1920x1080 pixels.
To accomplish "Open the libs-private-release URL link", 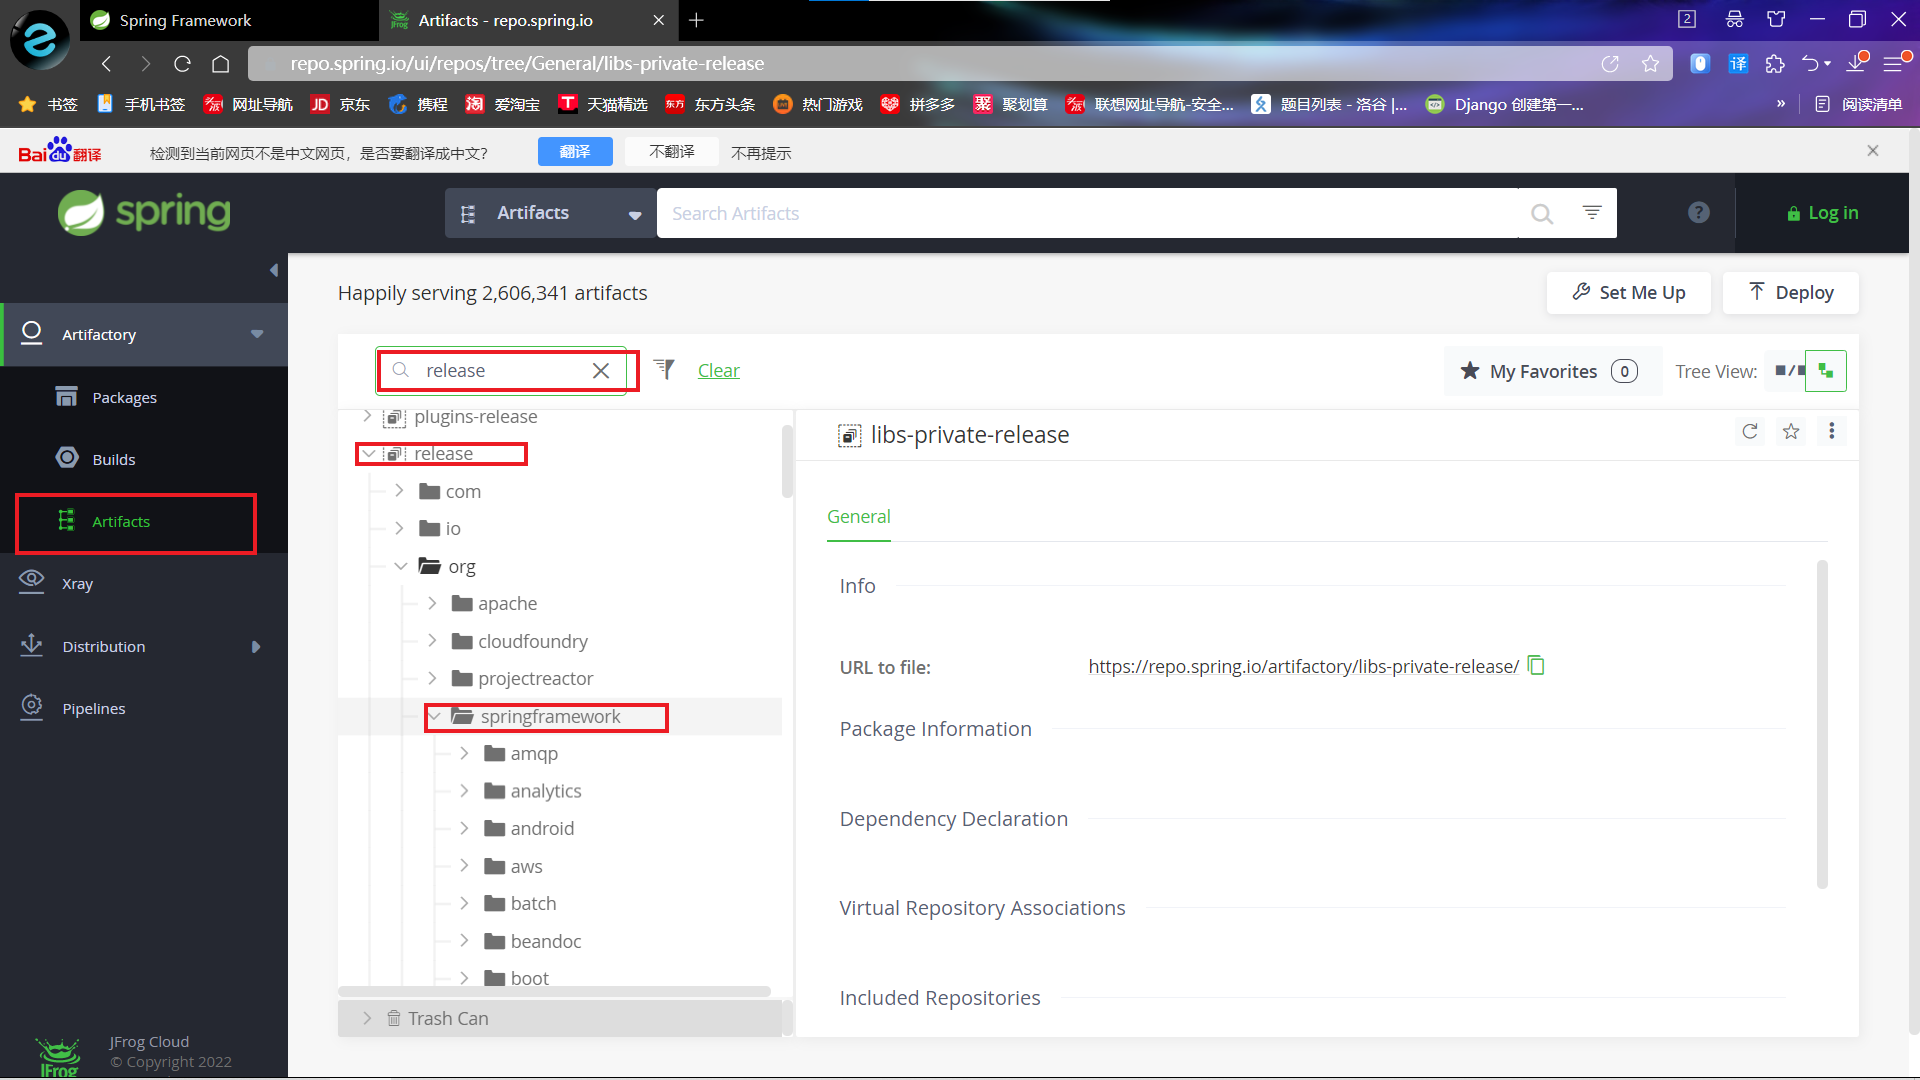I will pyautogui.click(x=1303, y=667).
